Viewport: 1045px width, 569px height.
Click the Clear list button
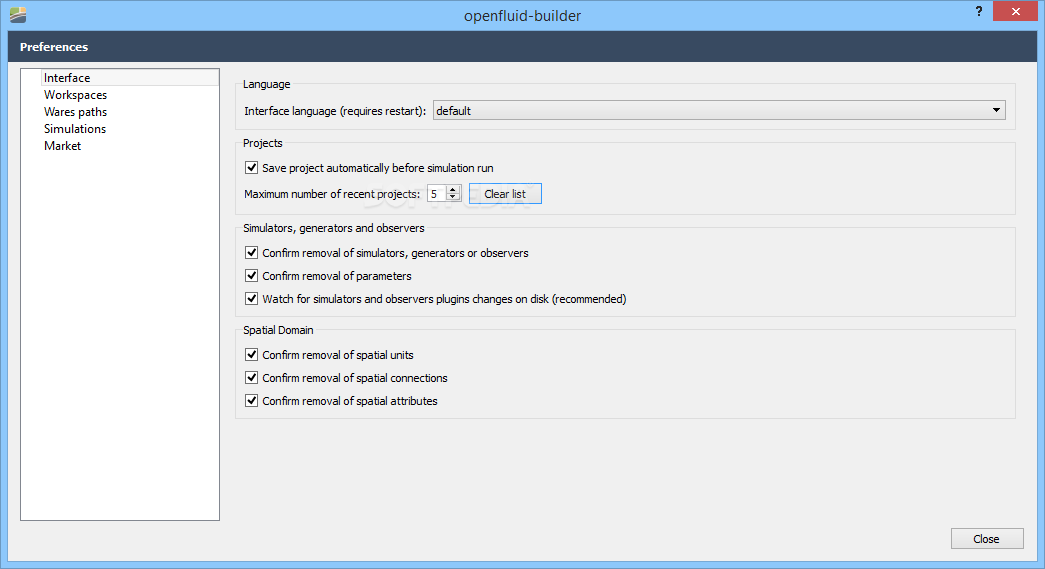point(505,194)
